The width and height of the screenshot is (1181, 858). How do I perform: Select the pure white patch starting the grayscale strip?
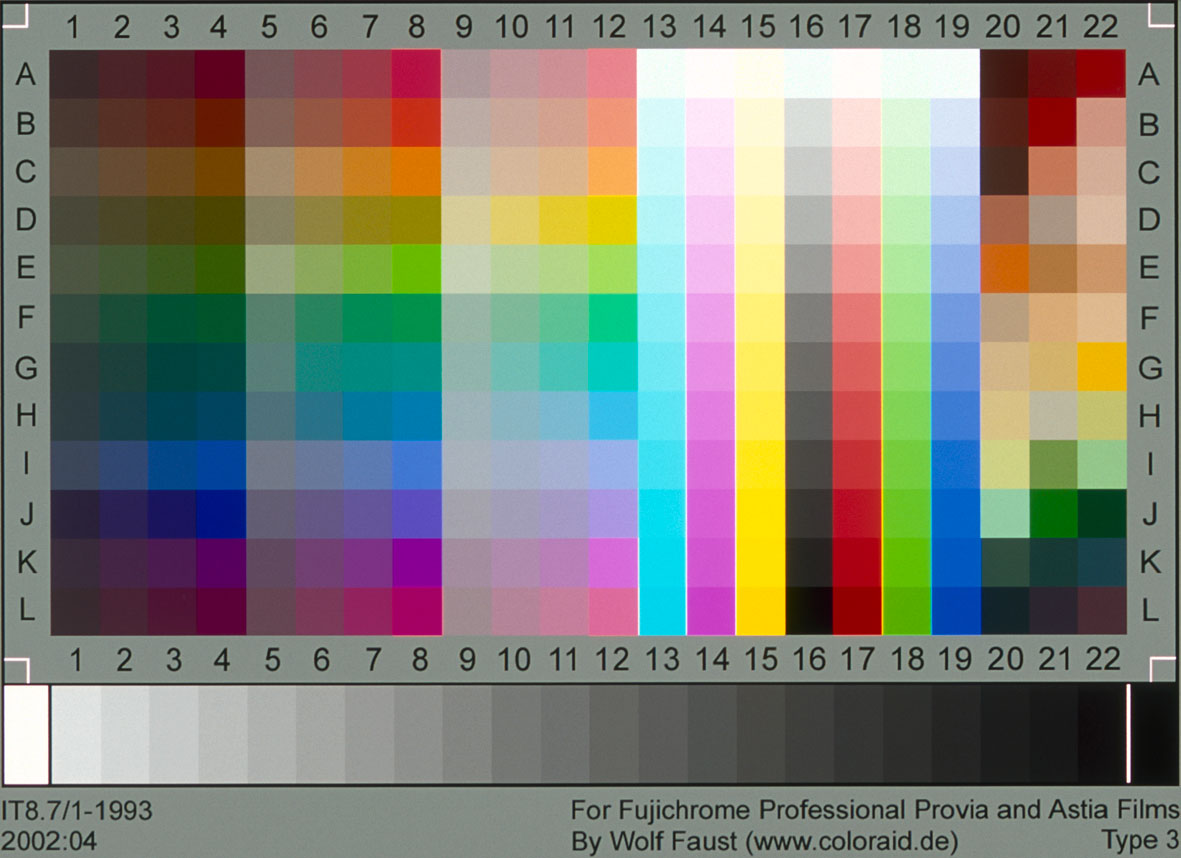26,734
